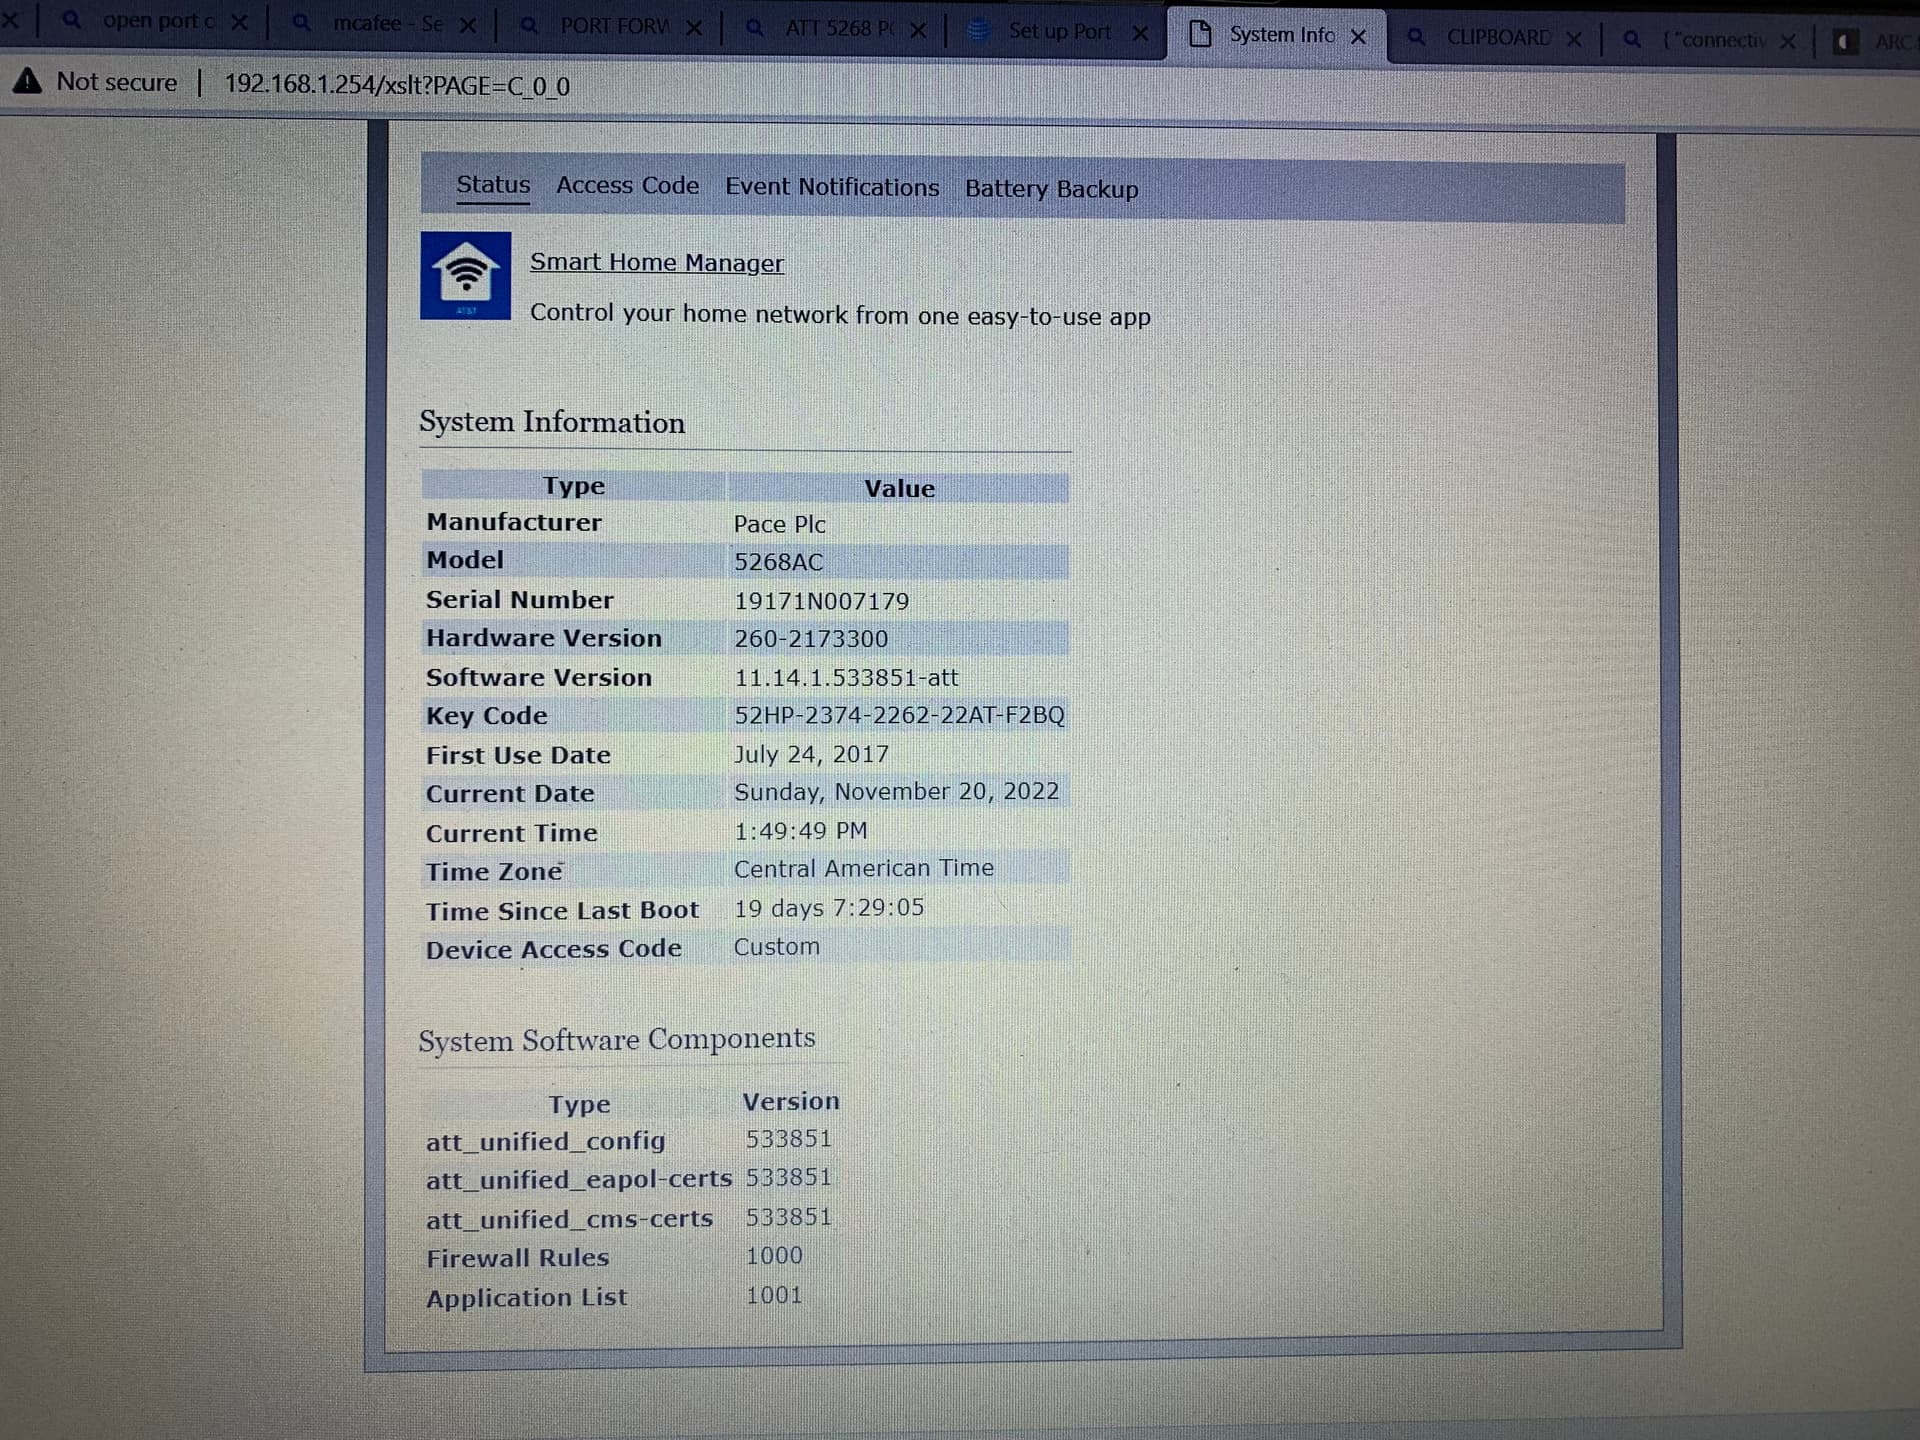Click the Not secure warning icon
Screen dimensions: 1920x1440
[x=27, y=81]
